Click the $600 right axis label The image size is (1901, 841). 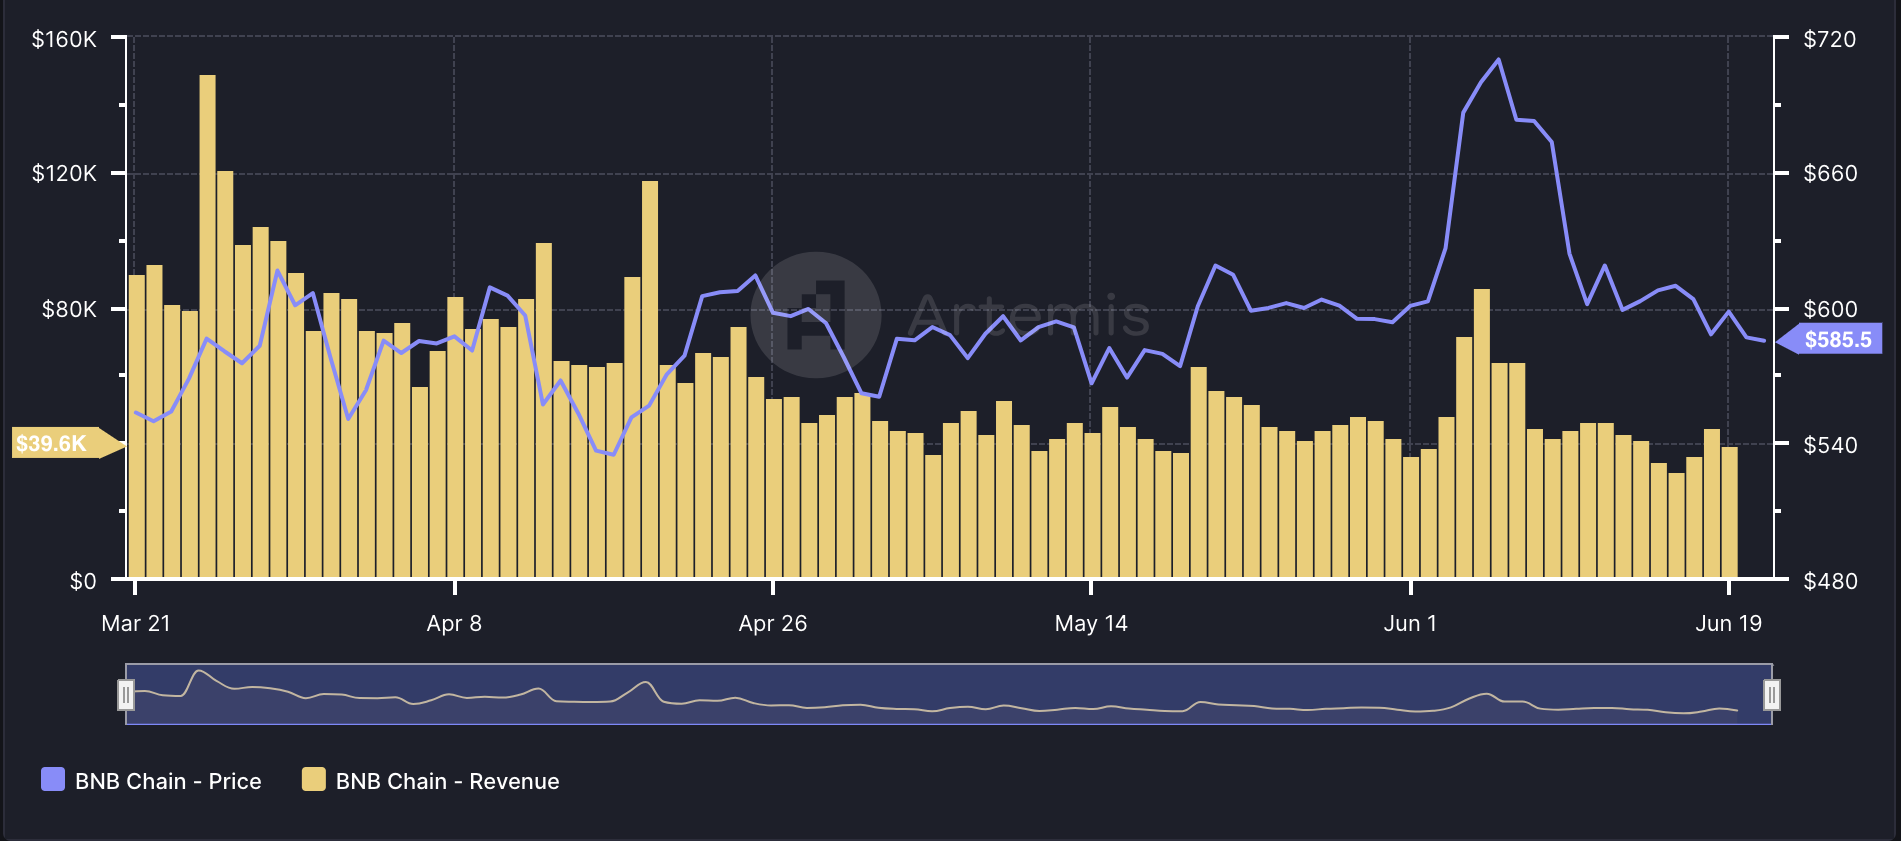(1829, 309)
